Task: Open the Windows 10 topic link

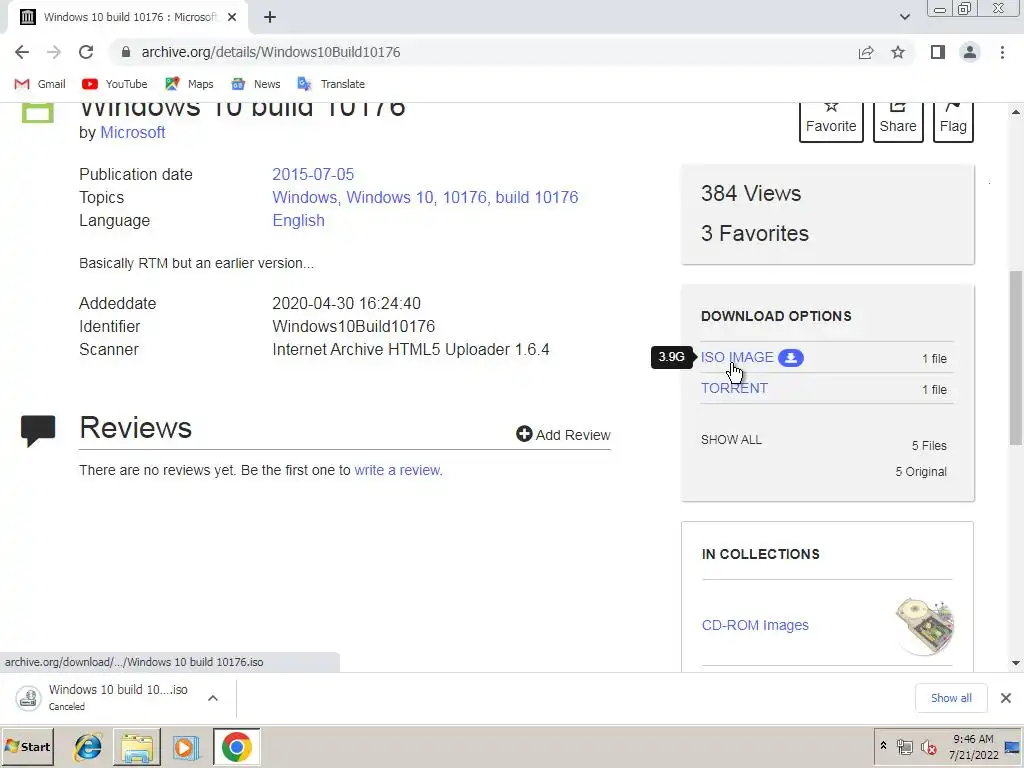Action: pos(389,197)
